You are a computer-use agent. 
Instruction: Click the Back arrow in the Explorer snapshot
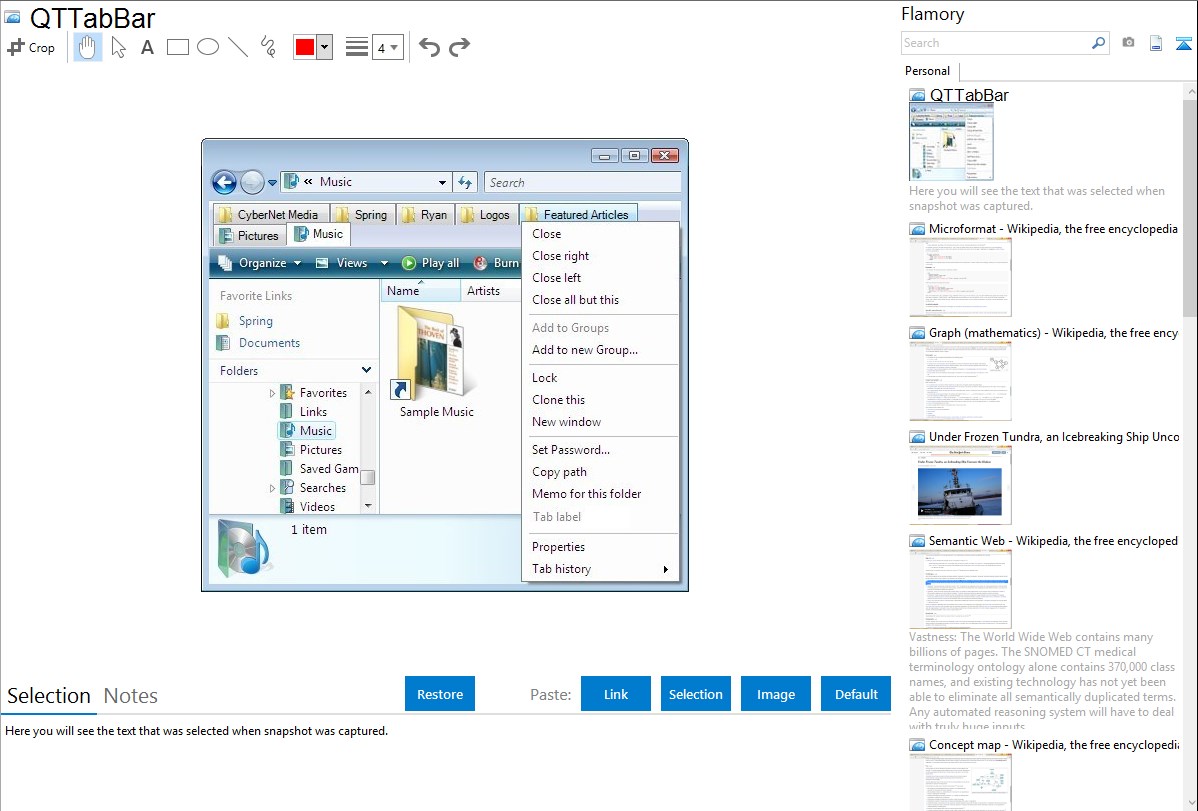224,182
